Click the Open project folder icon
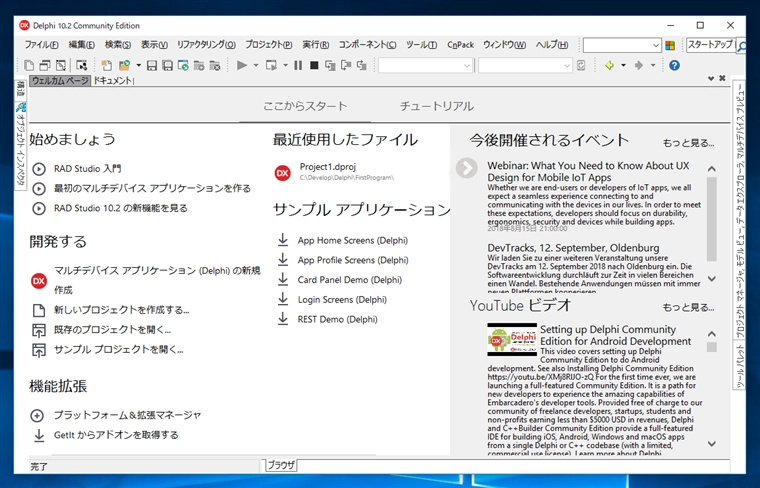The height and width of the screenshot is (488, 760). pos(125,65)
